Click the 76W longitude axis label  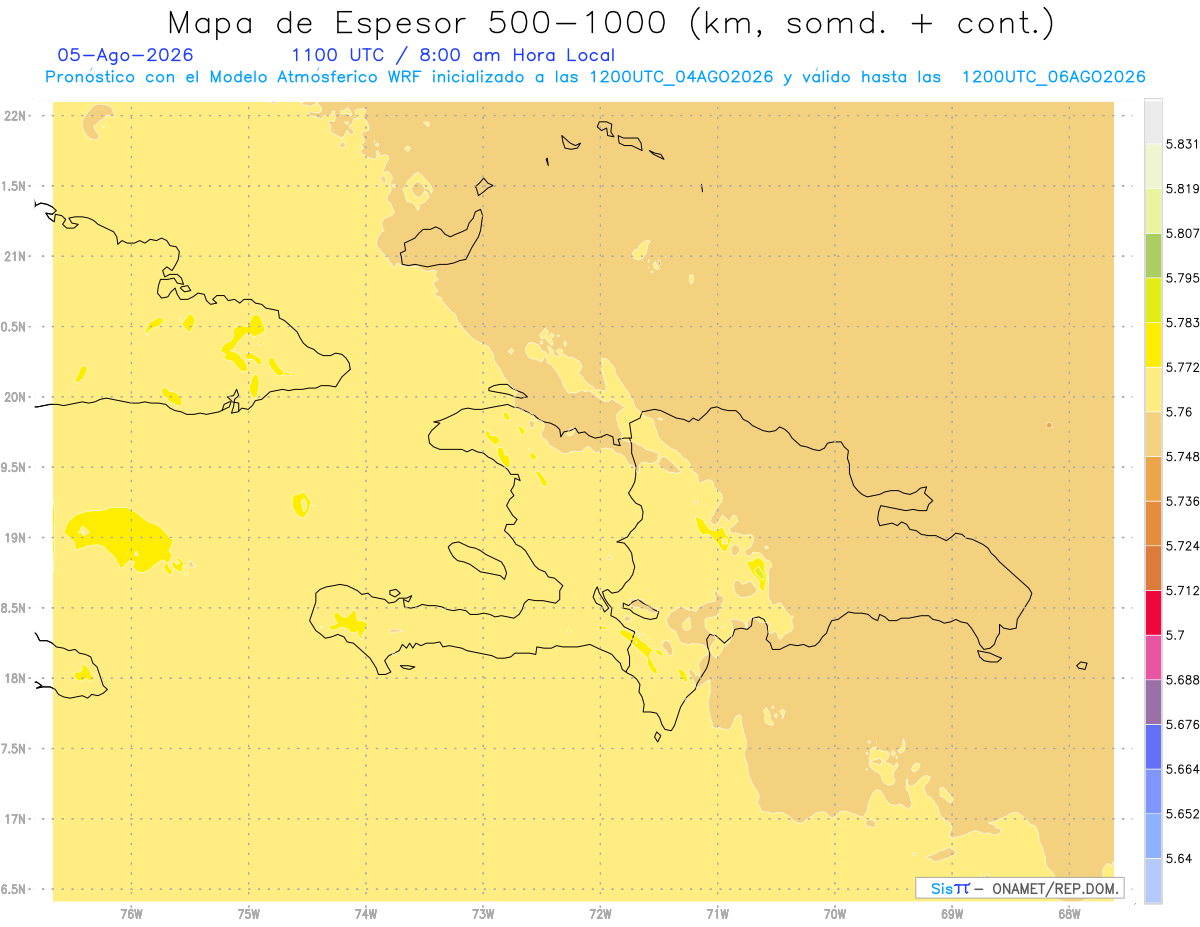[131, 914]
